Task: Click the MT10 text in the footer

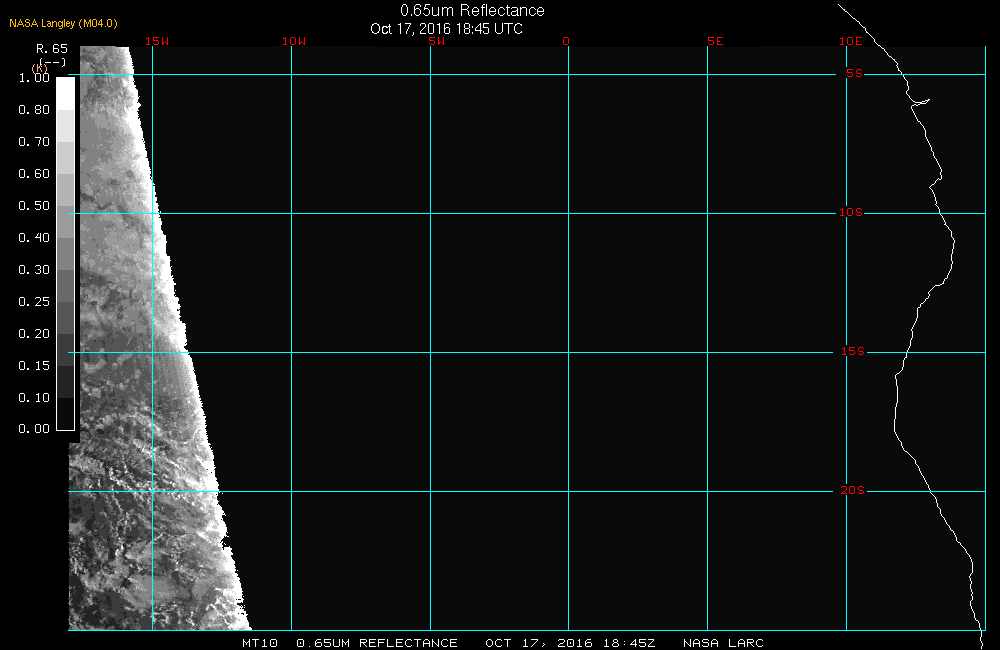Action: click(x=260, y=643)
